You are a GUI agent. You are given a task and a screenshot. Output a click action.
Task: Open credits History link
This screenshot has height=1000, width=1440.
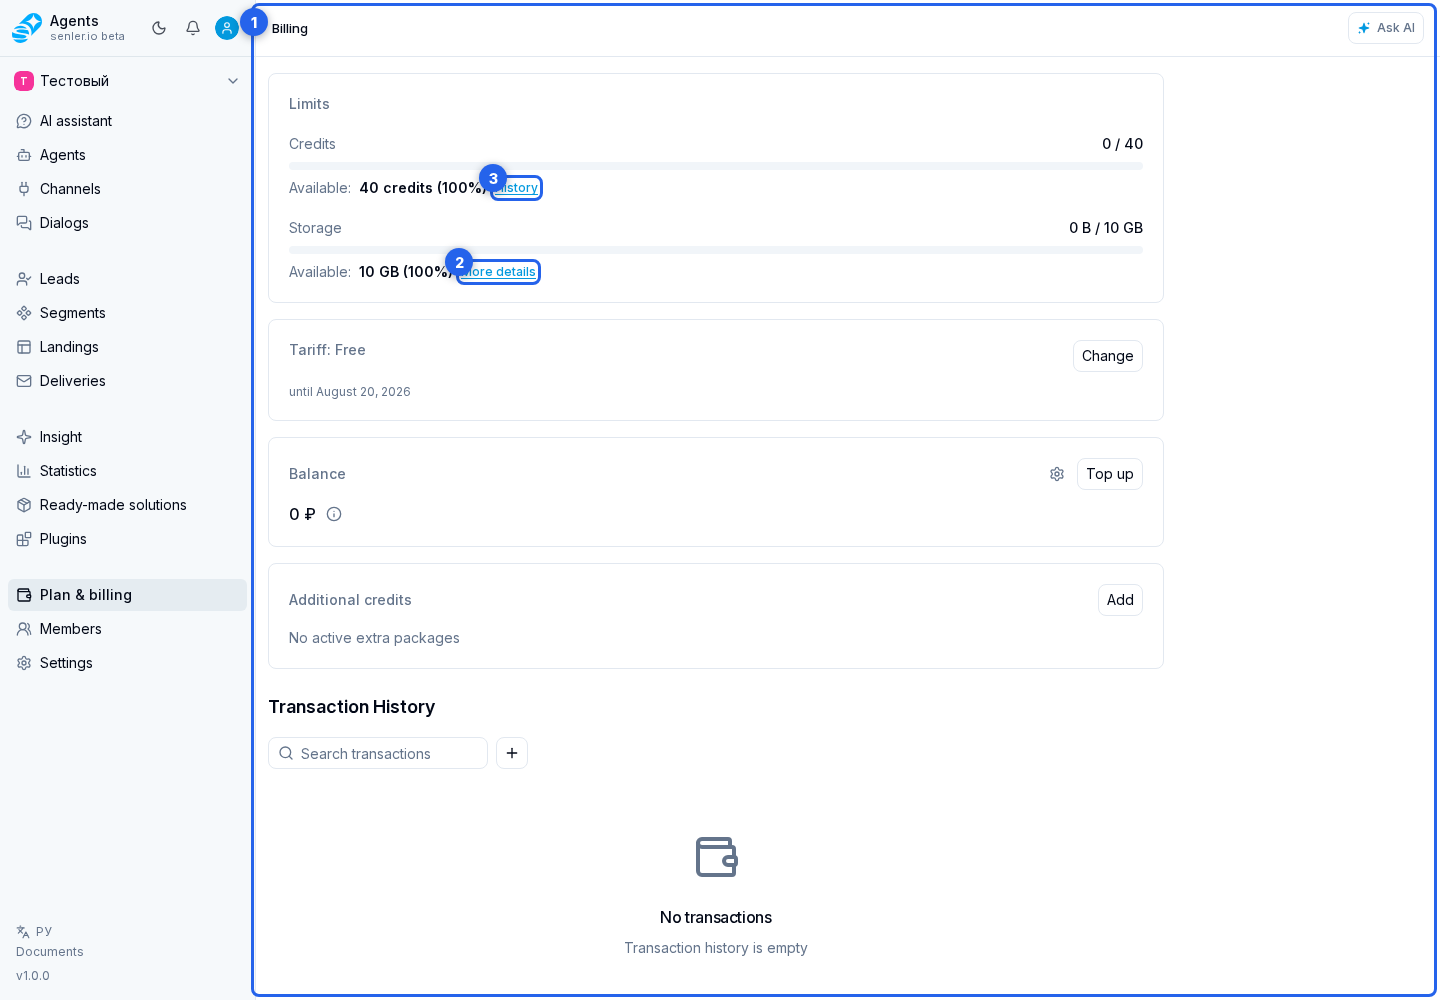click(516, 188)
